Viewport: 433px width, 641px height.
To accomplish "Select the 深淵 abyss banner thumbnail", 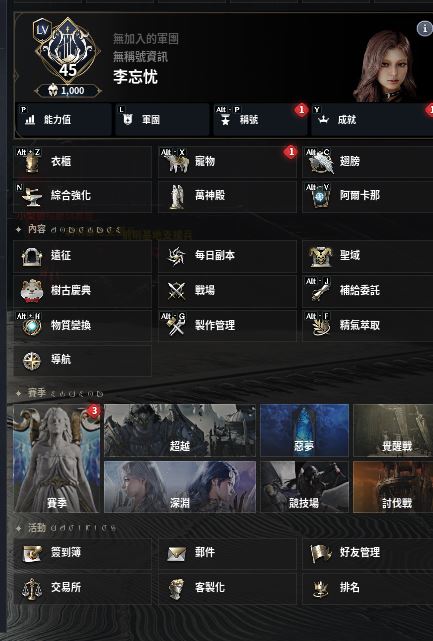I will pyautogui.click(x=180, y=487).
